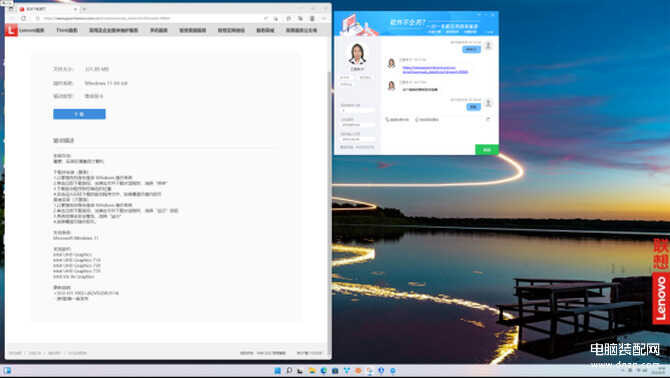Open the blue hyperlink in chat message

point(435,70)
